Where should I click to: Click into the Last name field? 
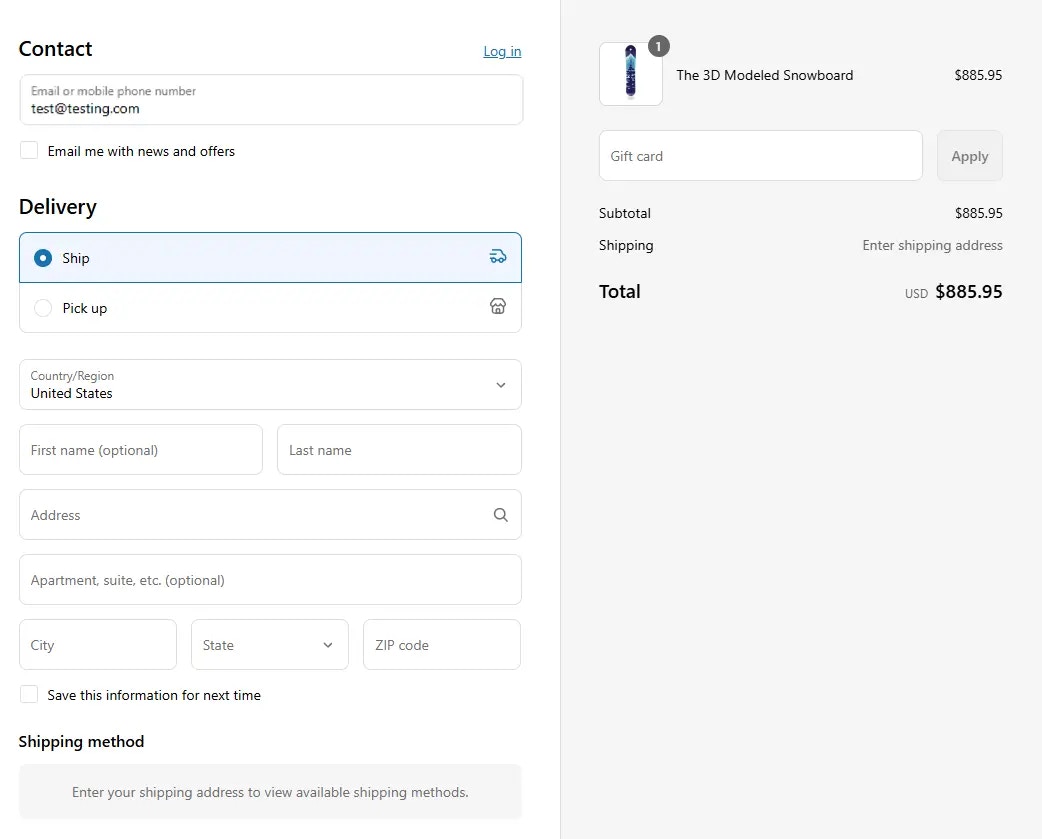click(x=399, y=450)
